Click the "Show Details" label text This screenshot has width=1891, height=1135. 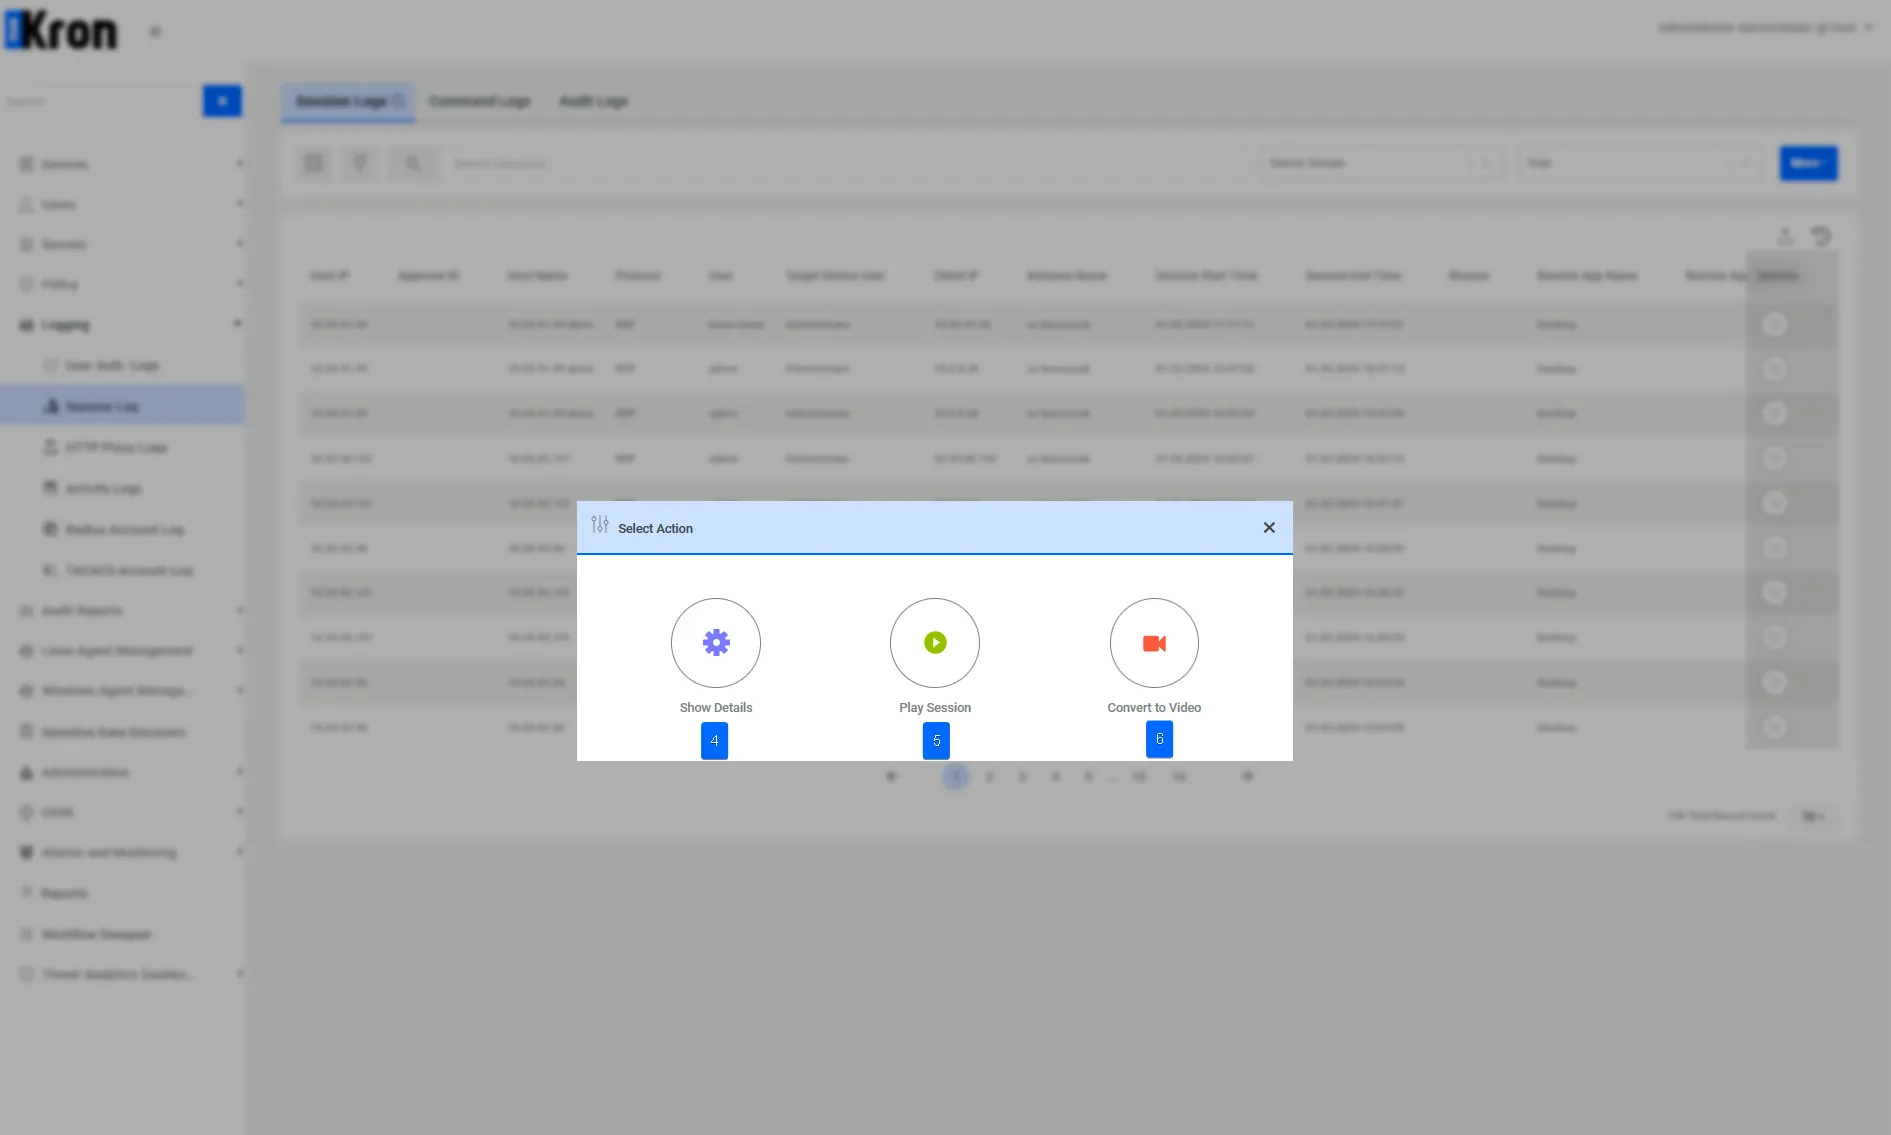click(x=716, y=708)
